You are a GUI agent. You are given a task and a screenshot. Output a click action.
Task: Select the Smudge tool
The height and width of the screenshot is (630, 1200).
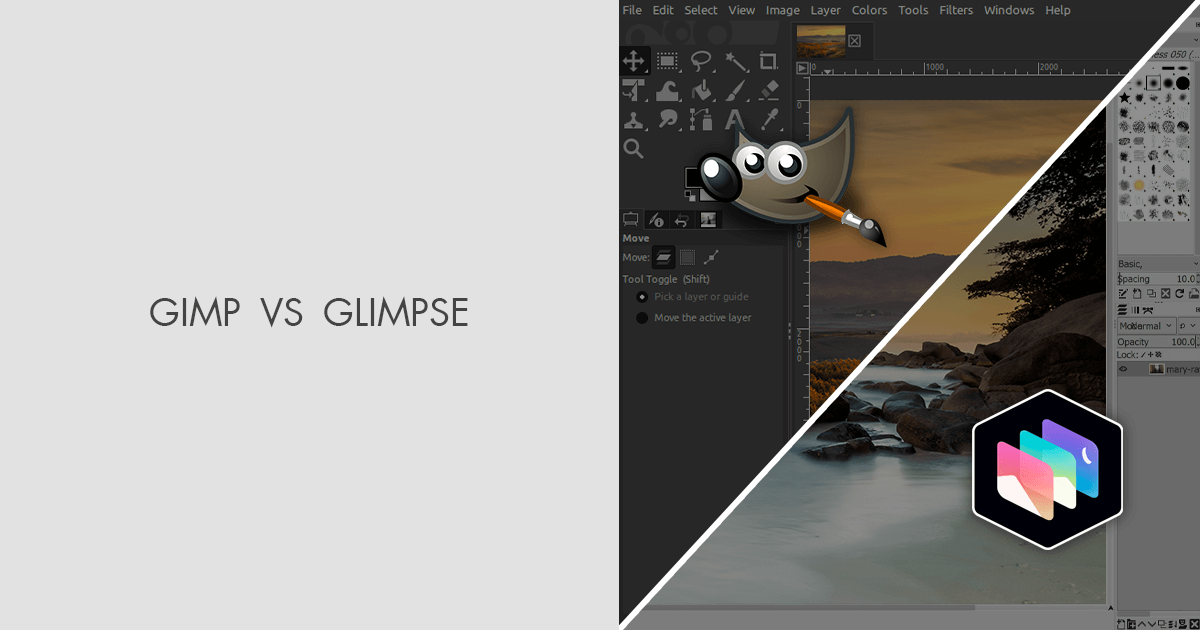667,120
